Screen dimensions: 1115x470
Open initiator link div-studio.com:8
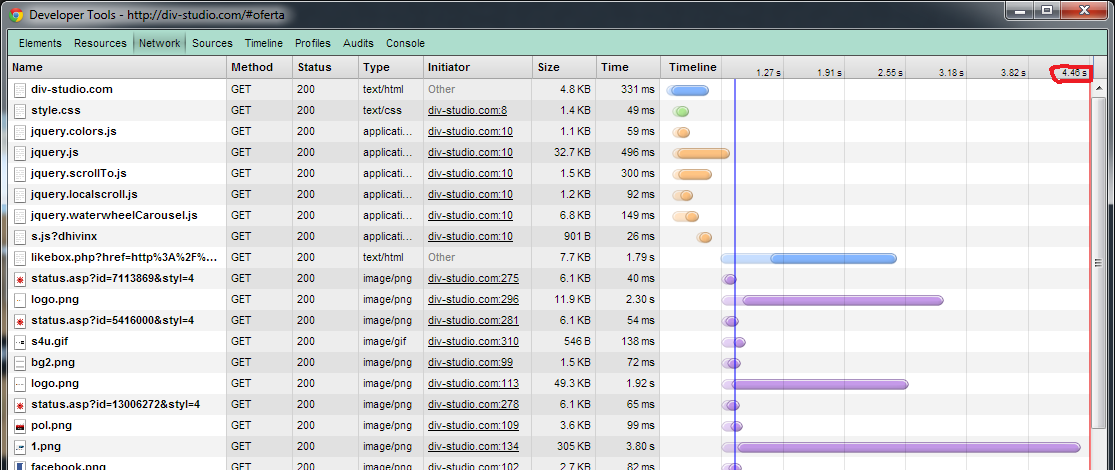[467, 111]
